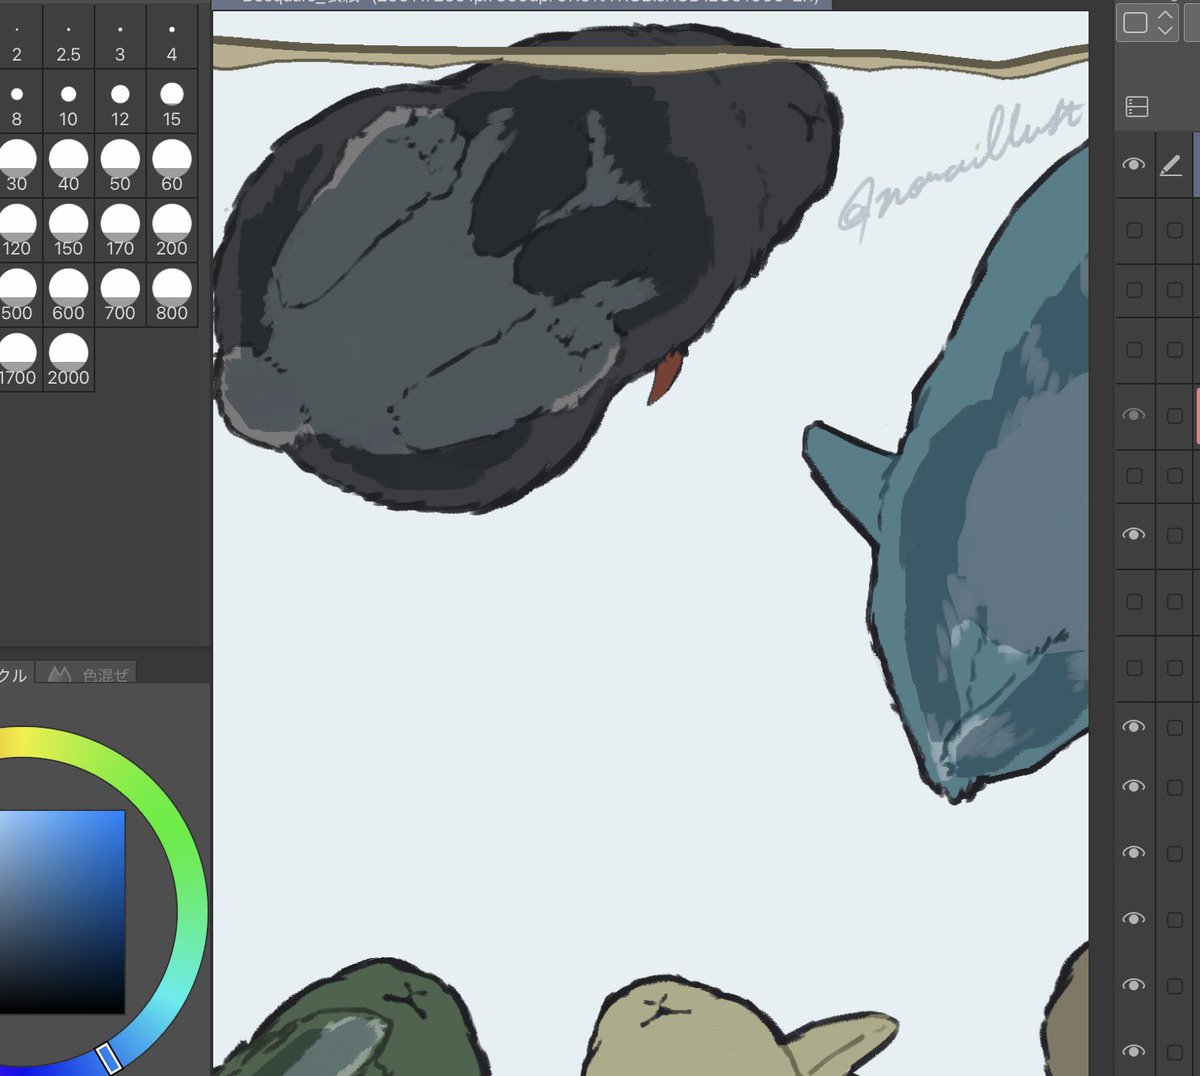Select brush size 700
This screenshot has width=1200, height=1076.
click(120, 295)
